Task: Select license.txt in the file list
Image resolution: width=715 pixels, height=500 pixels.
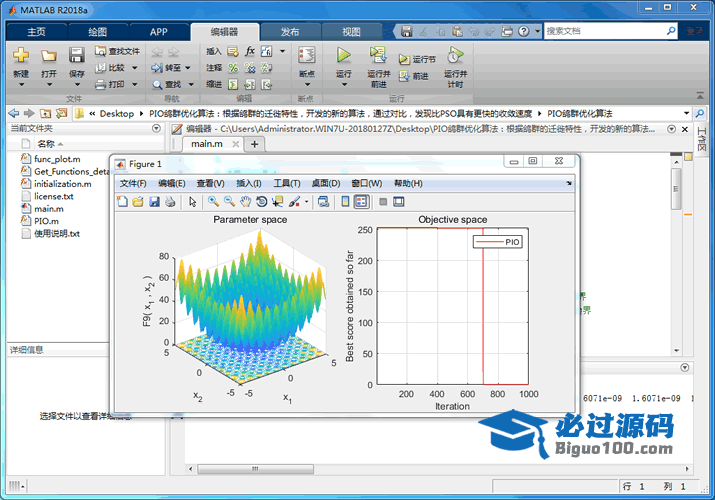Action: click(x=54, y=196)
